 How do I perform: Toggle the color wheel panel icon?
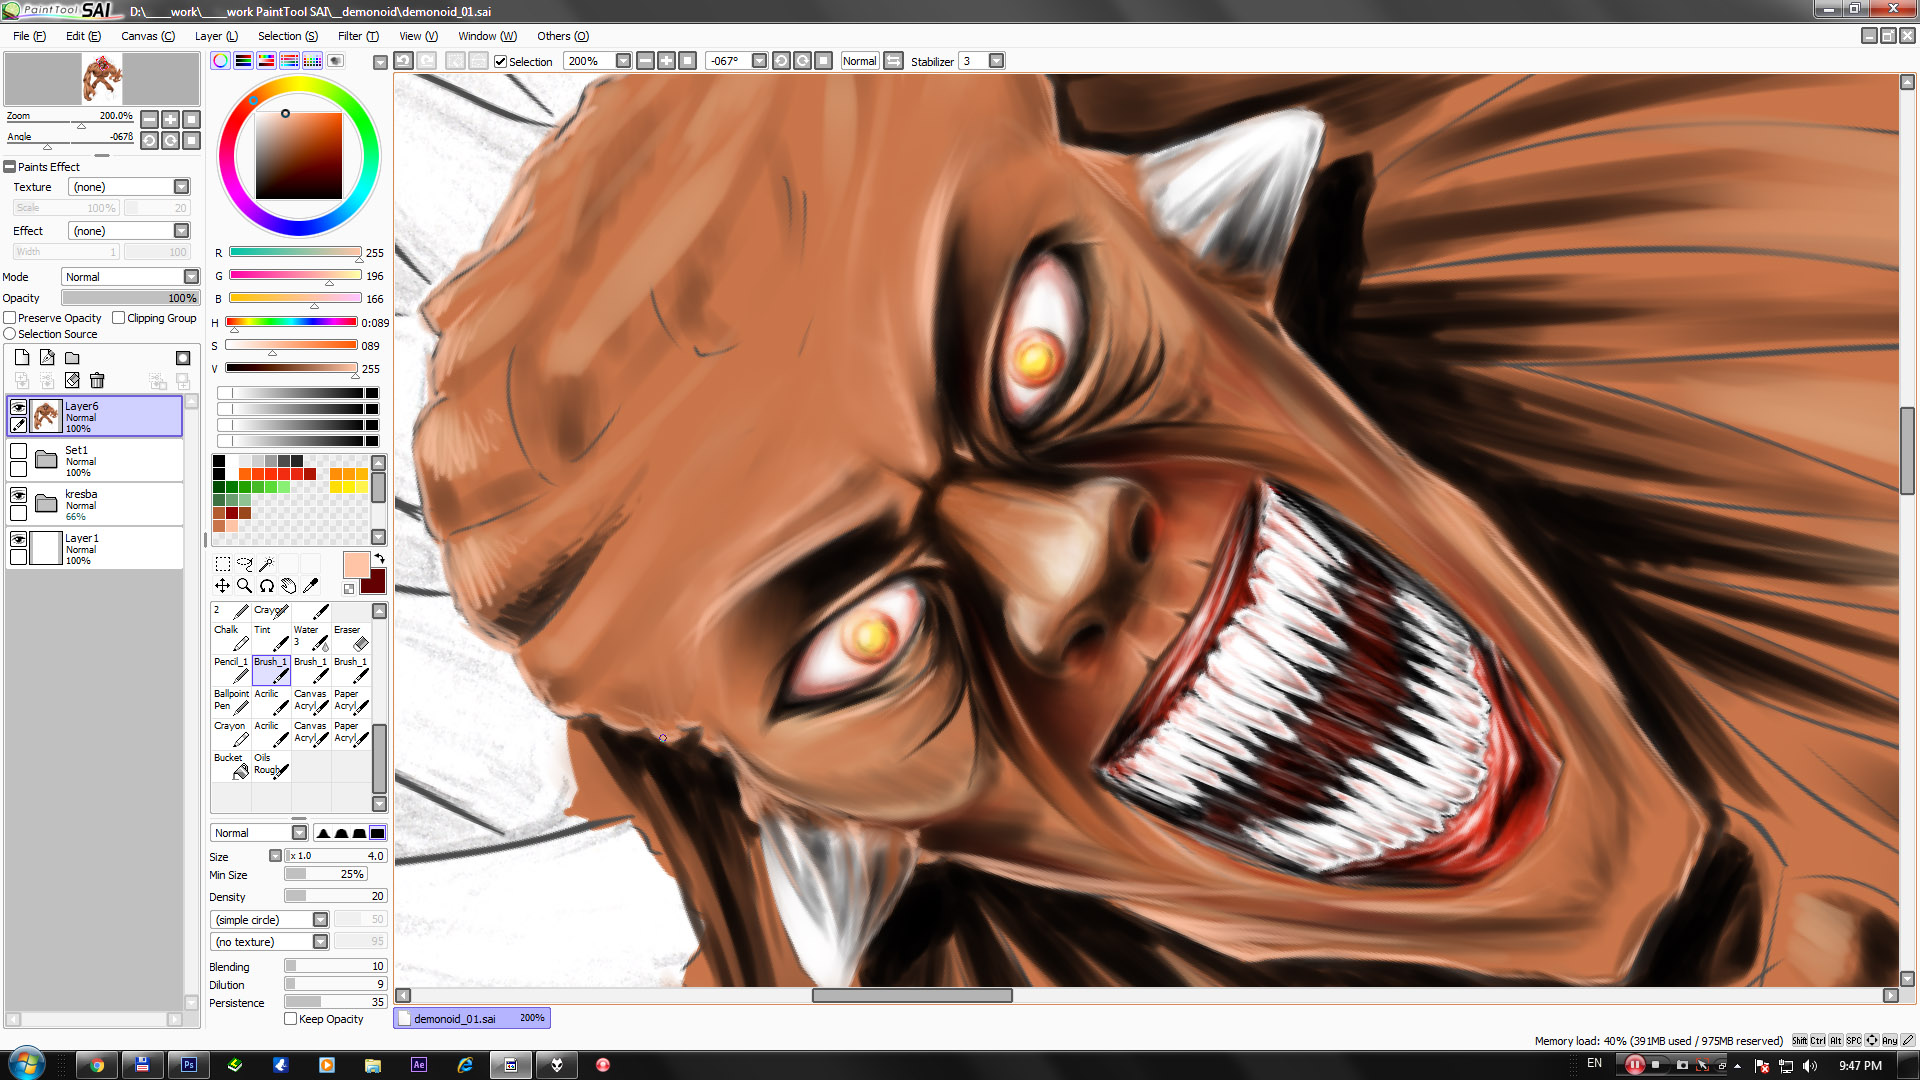220,61
